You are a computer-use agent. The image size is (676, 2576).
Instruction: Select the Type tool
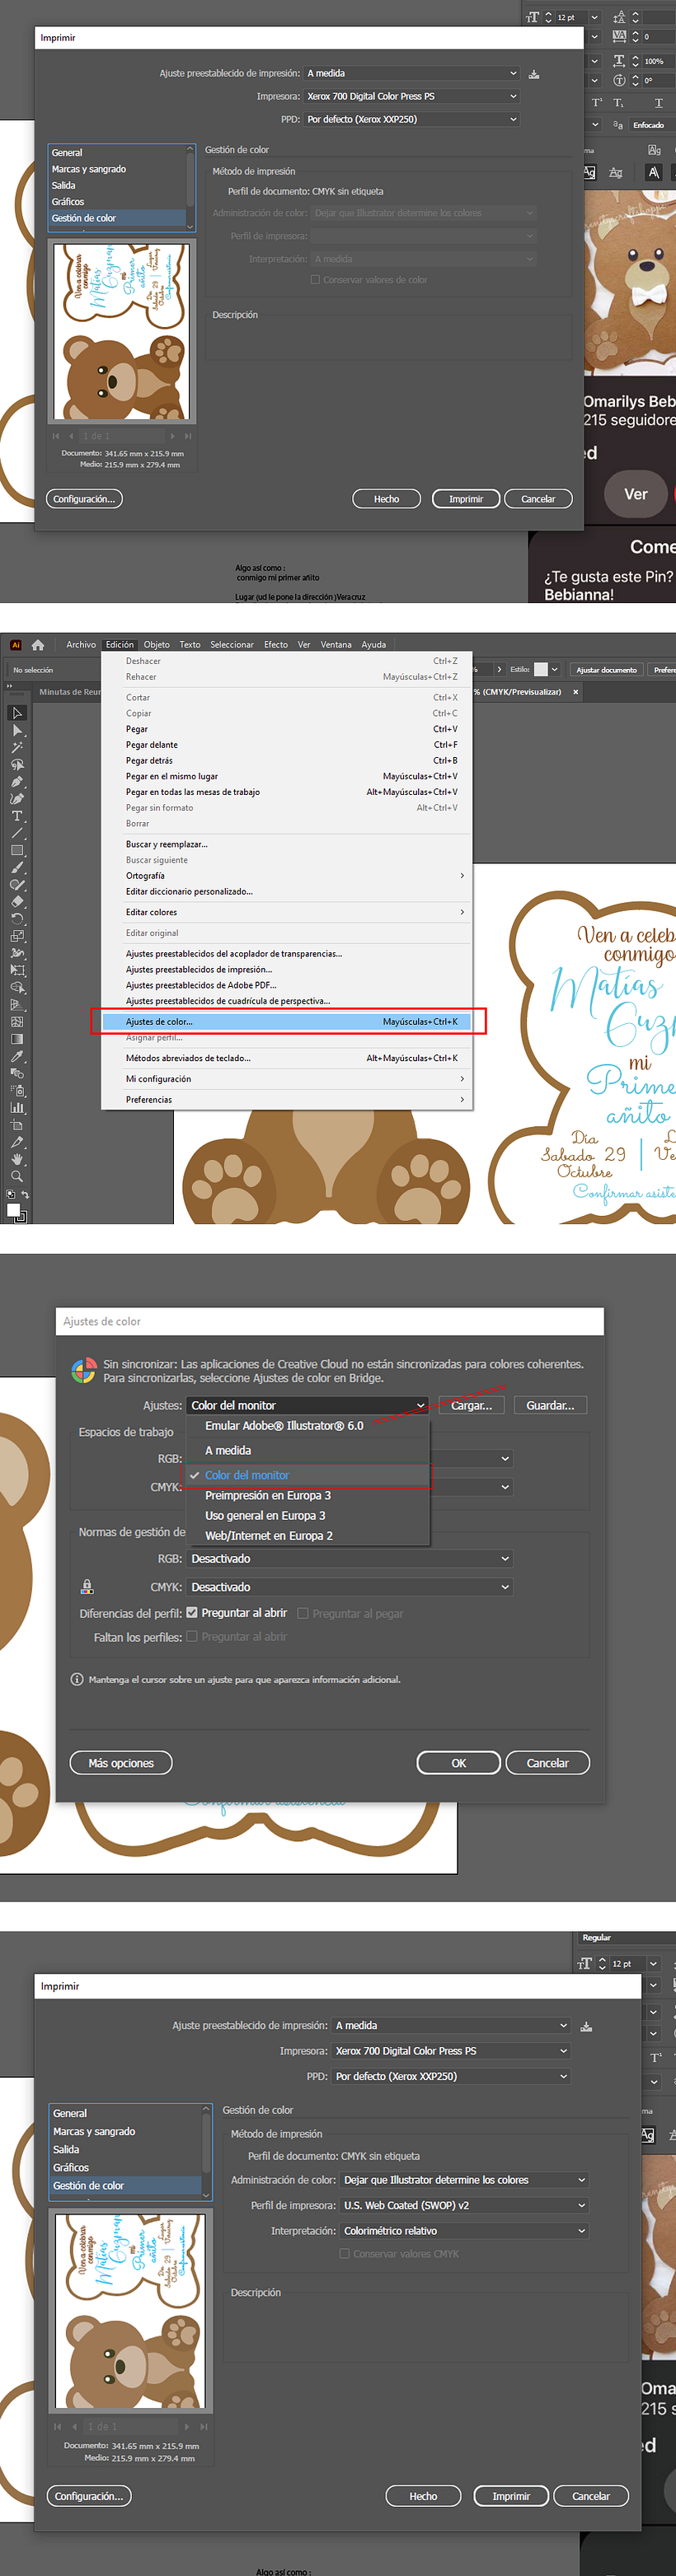pyautogui.click(x=17, y=816)
